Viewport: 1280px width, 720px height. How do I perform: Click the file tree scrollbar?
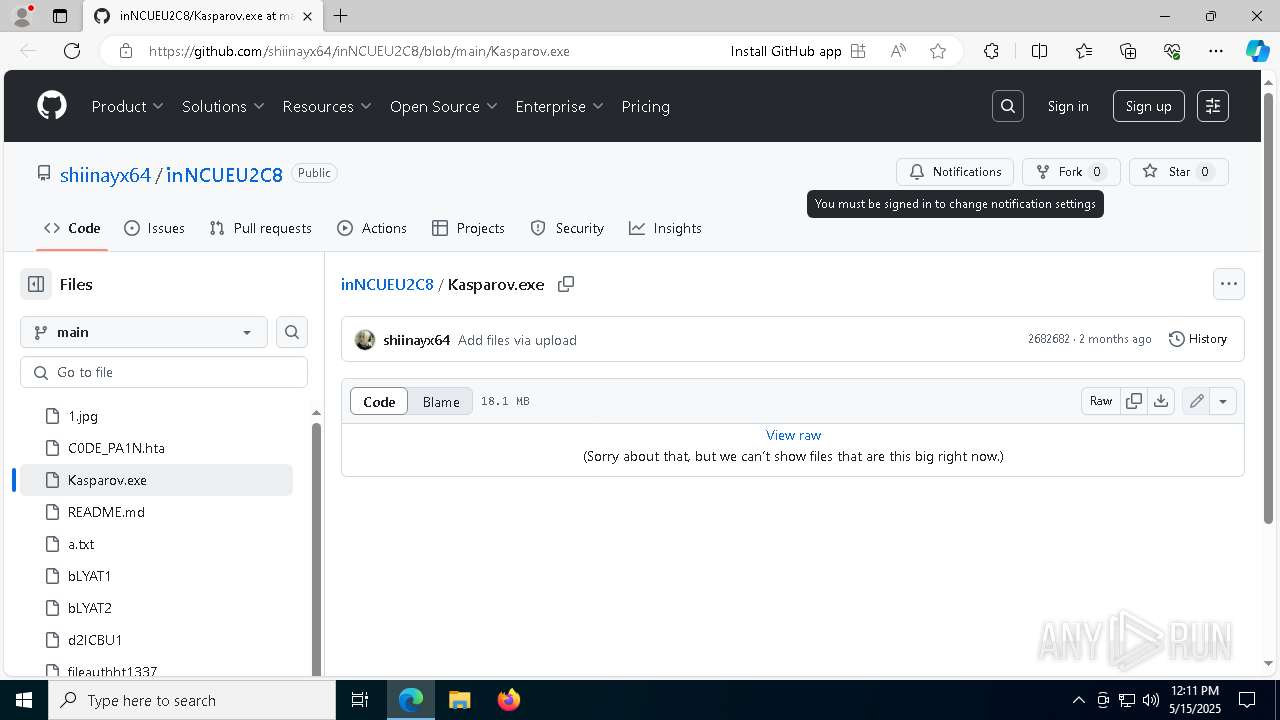[x=316, y=549]
